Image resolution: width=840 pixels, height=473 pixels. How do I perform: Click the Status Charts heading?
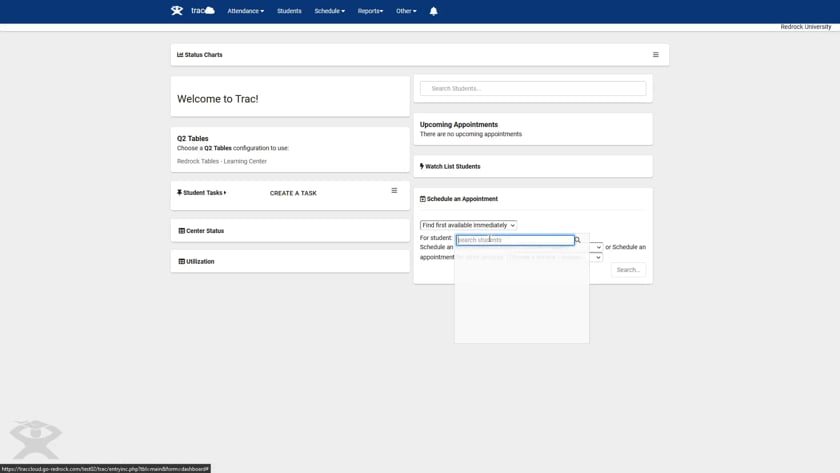204,55
